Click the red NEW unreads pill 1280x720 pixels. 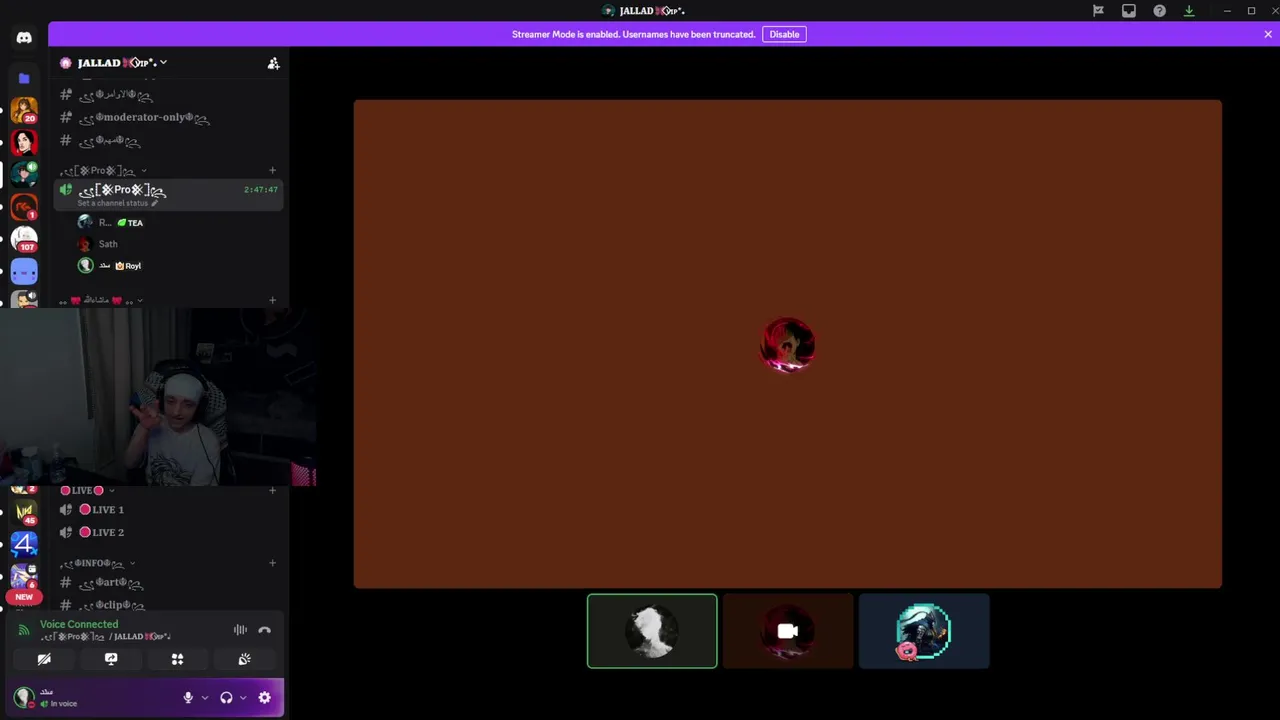[24, 597]
